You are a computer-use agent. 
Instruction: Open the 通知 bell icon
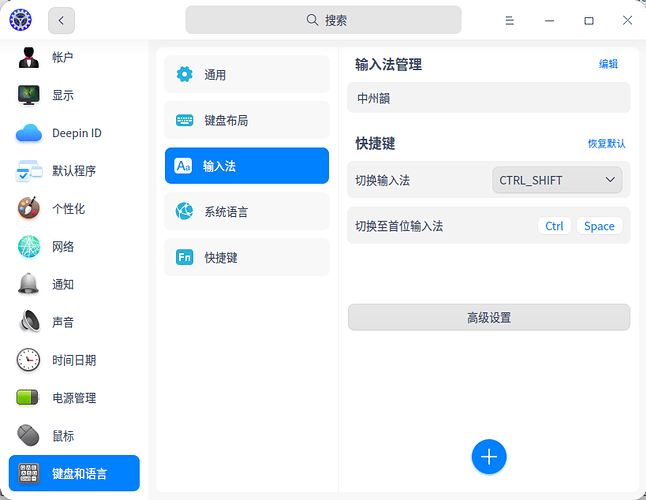[28, 284]
